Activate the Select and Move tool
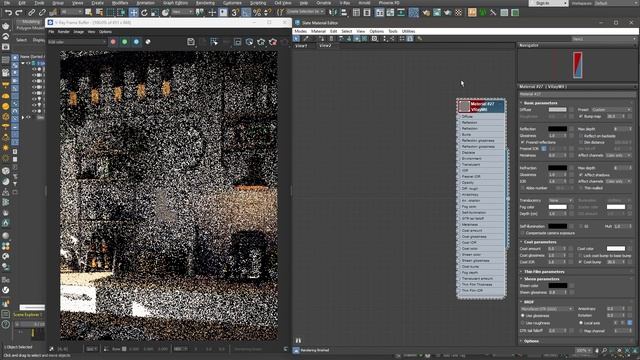640x360 pixels. point(133,13)
